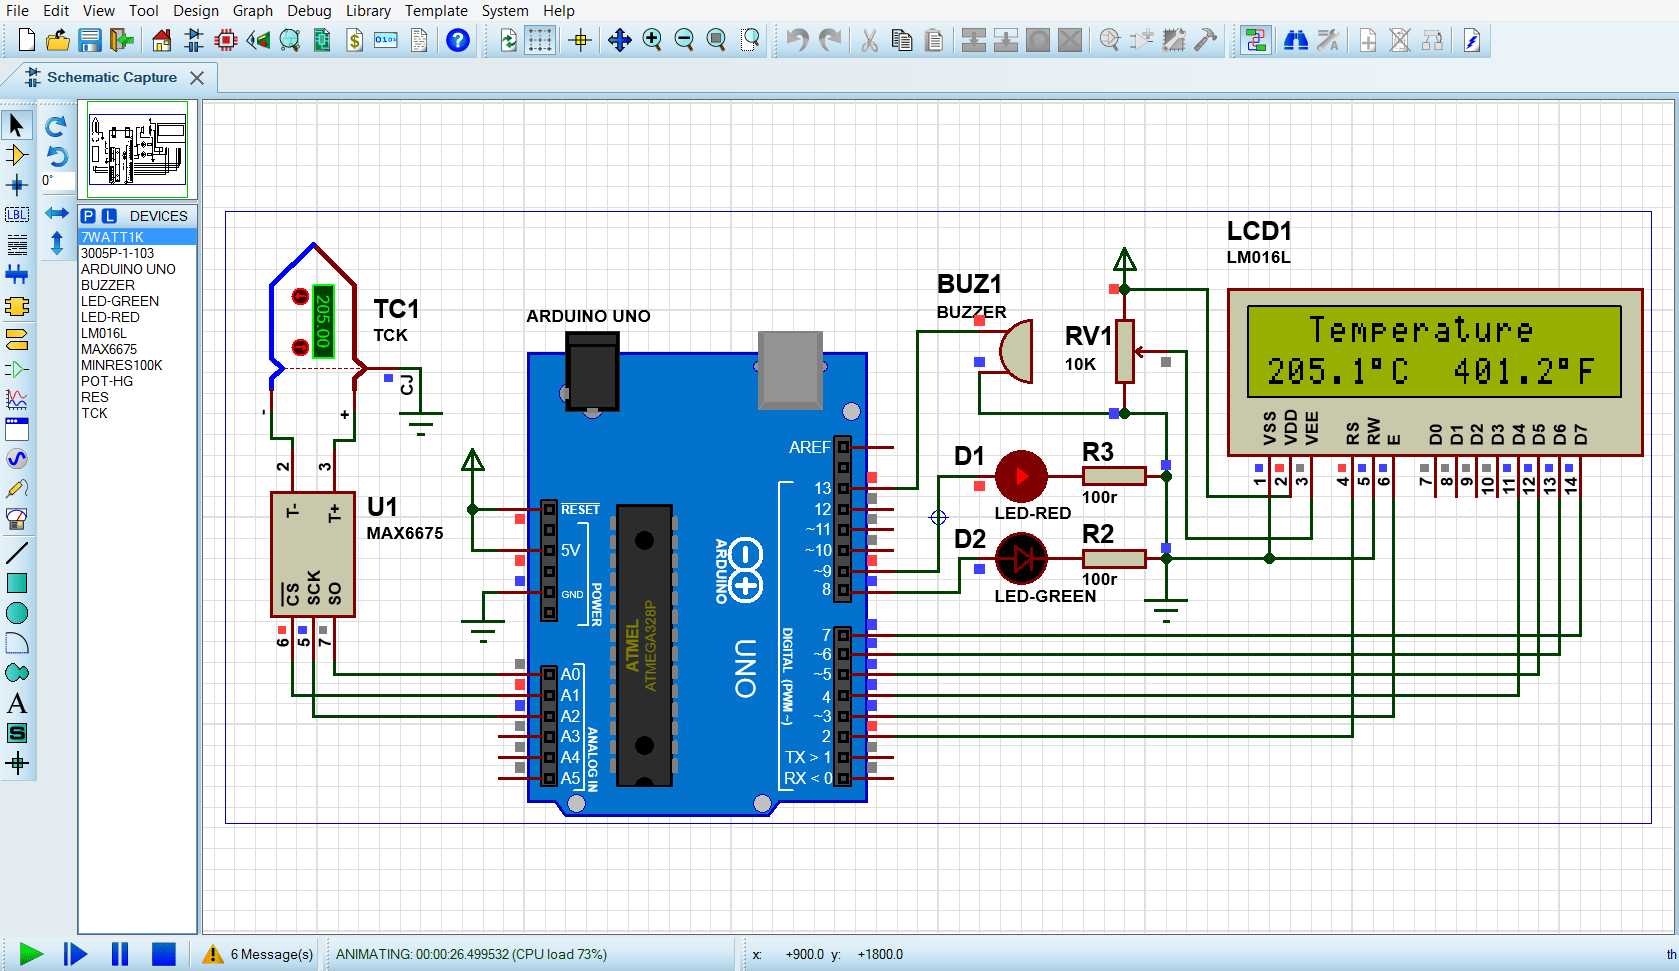Stop the simulation with the stop button
The image size is (1679, 971).
pyautogui.click(x=163, y=954)
